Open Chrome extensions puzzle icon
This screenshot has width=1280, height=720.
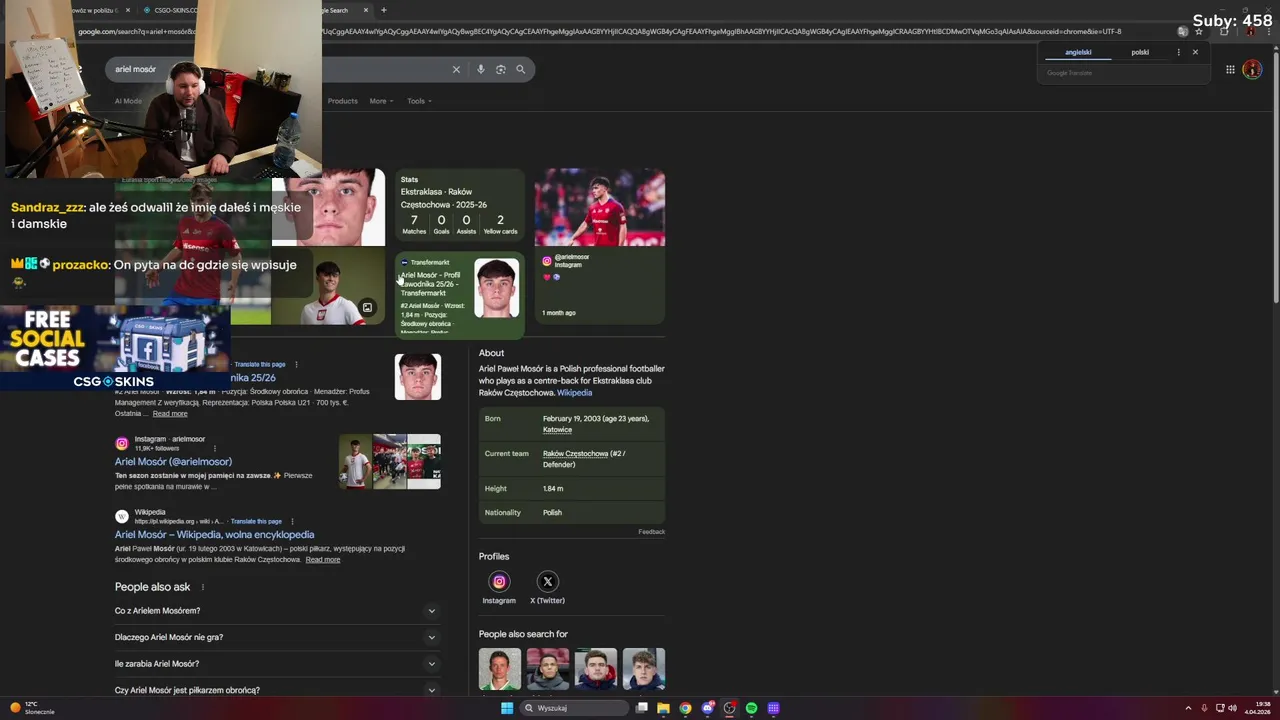1224,31
